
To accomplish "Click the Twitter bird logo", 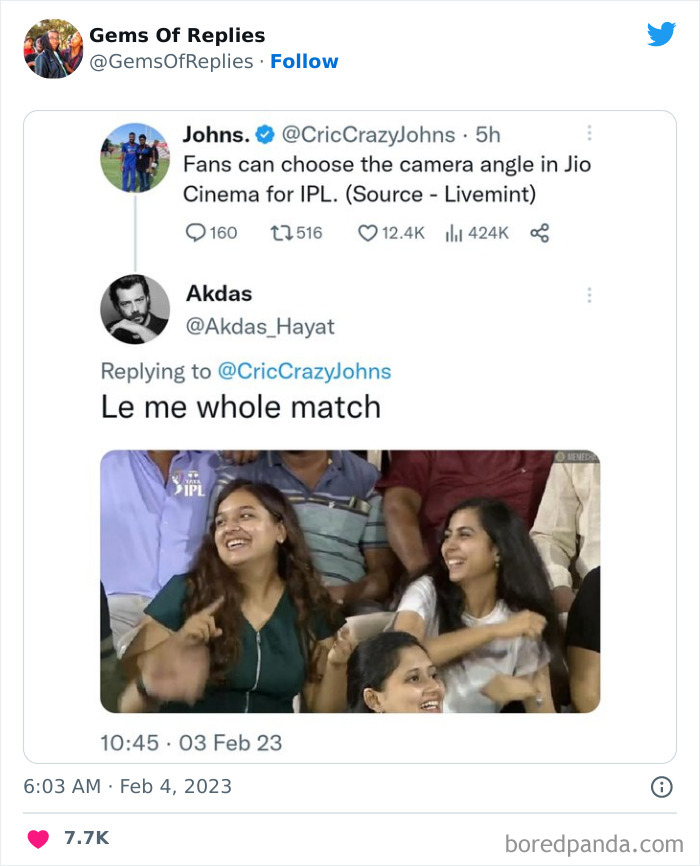I will (661, 35).
